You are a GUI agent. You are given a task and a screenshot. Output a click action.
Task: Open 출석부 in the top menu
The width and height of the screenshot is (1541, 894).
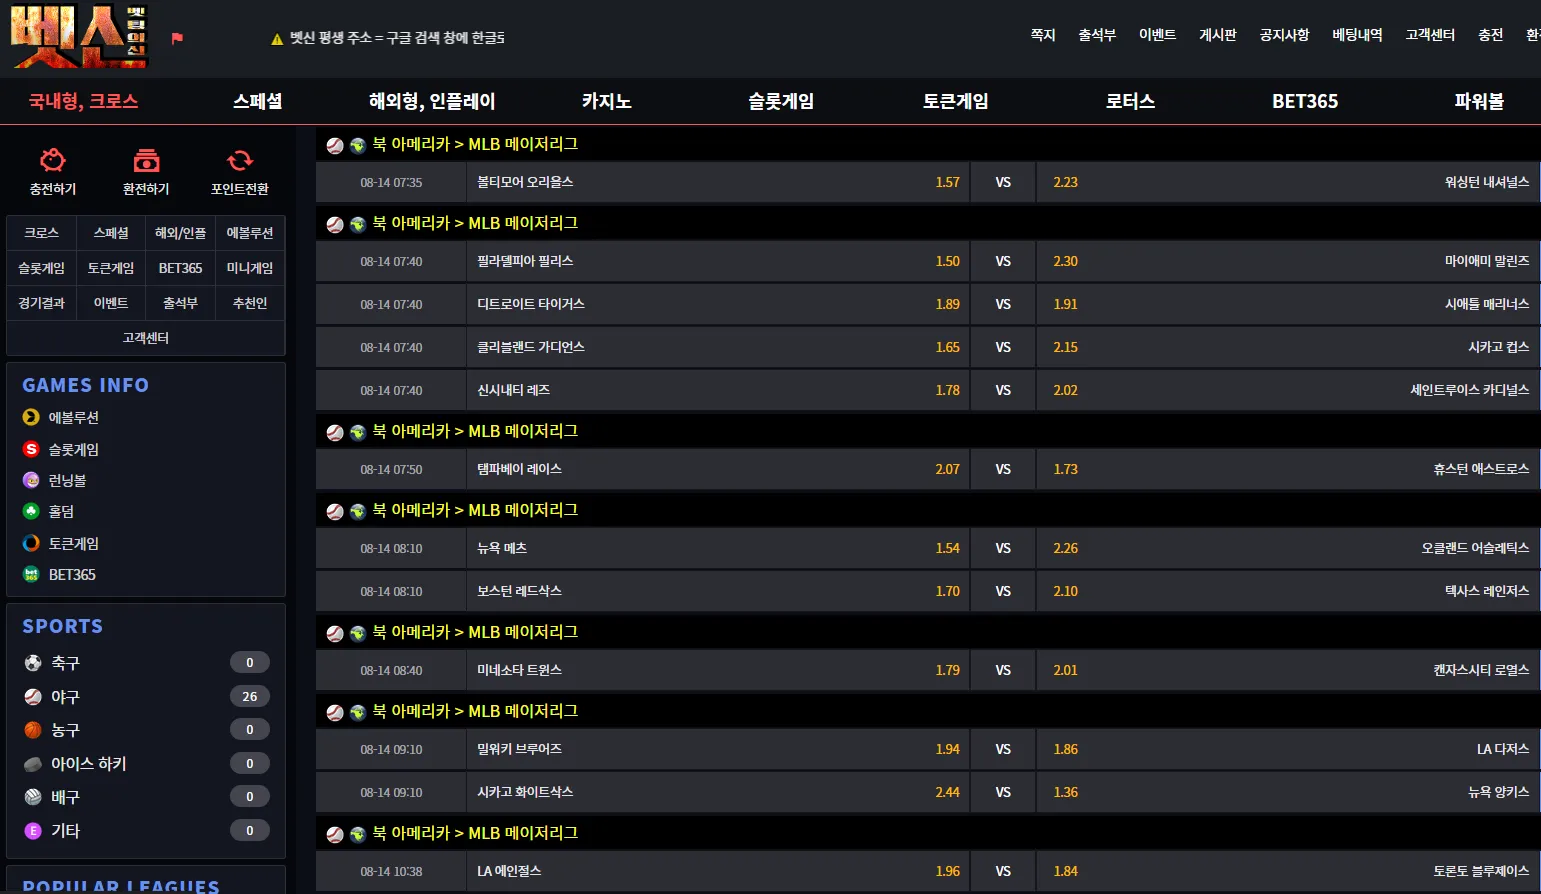[1097, 35]
